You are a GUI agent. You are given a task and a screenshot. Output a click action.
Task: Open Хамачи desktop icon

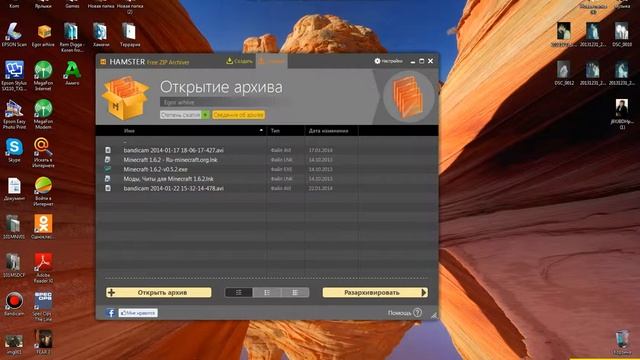pyautogui.click(x=101, y=35)
